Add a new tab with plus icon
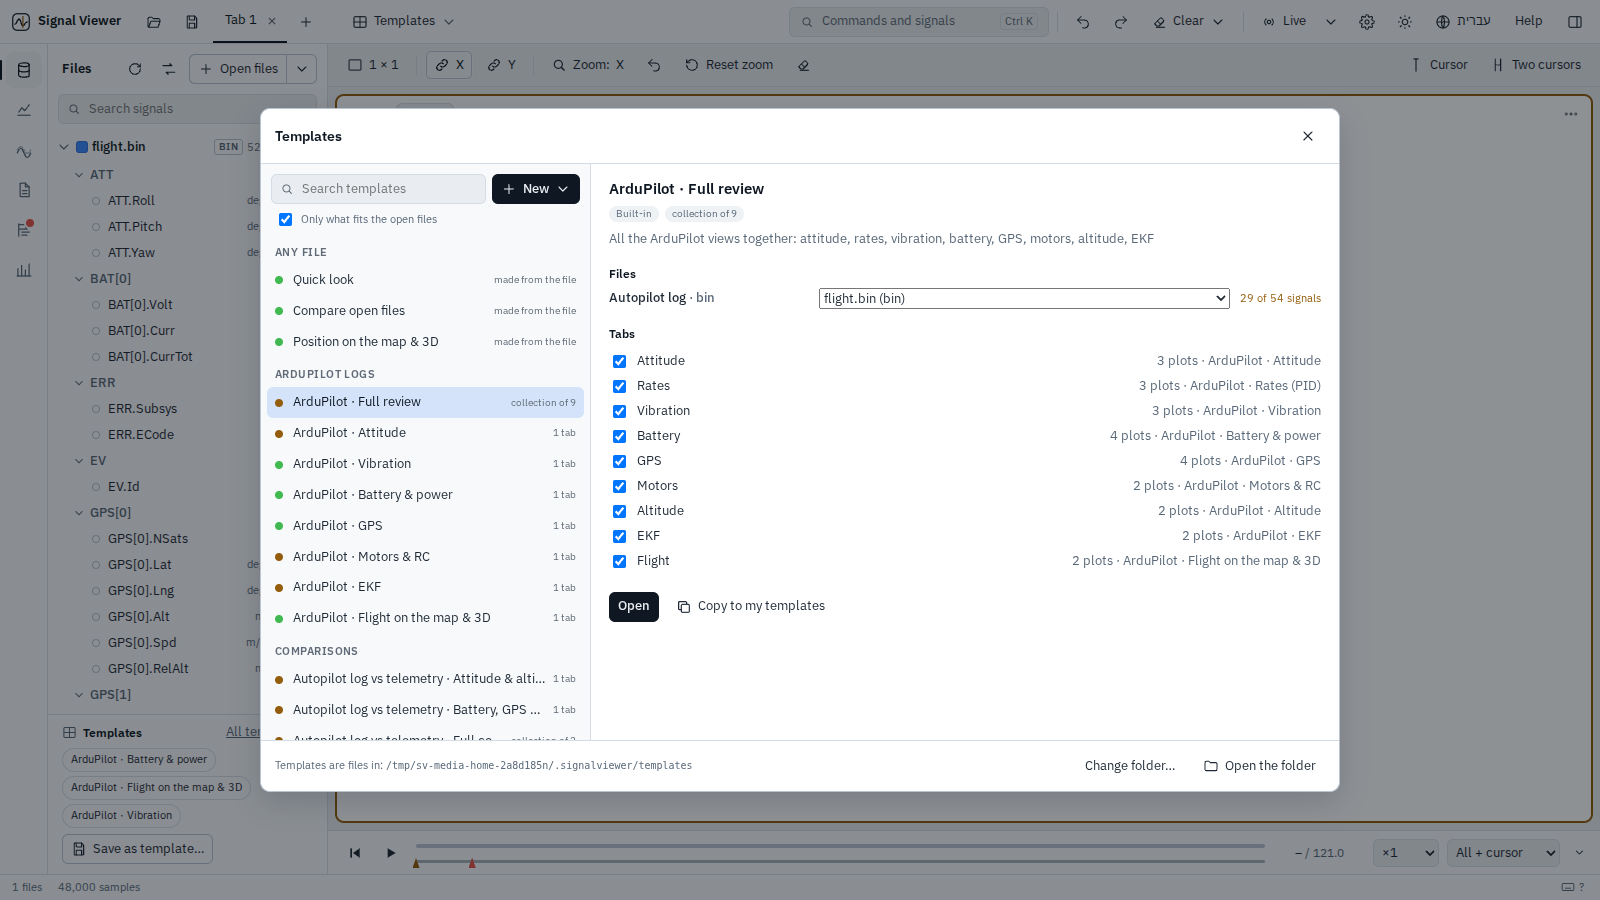The image size is (1600, 900). coord(306,21)
